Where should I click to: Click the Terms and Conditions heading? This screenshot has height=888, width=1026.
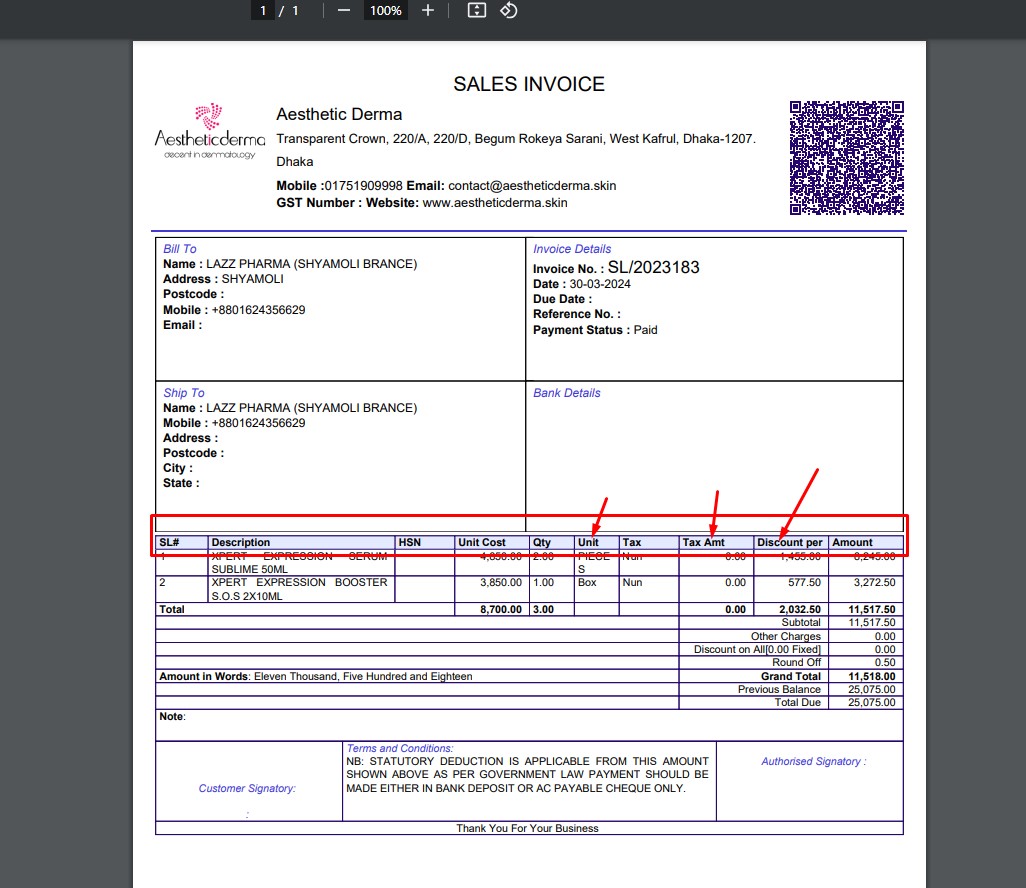click(400, 748)
